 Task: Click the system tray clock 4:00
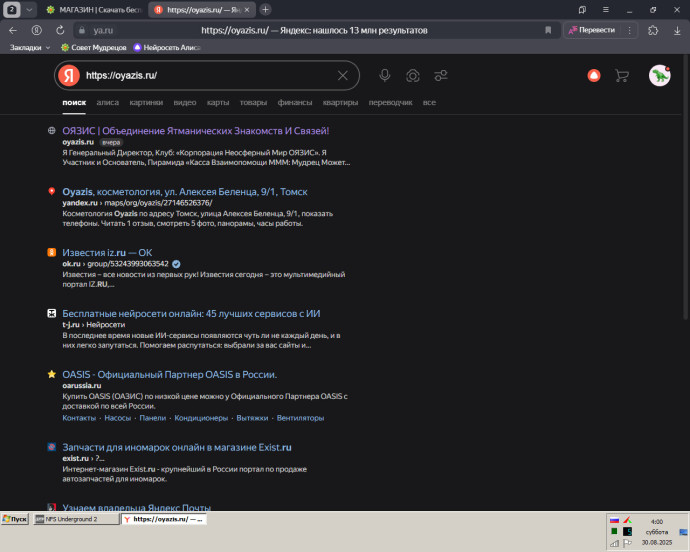[x=657, y=522]
